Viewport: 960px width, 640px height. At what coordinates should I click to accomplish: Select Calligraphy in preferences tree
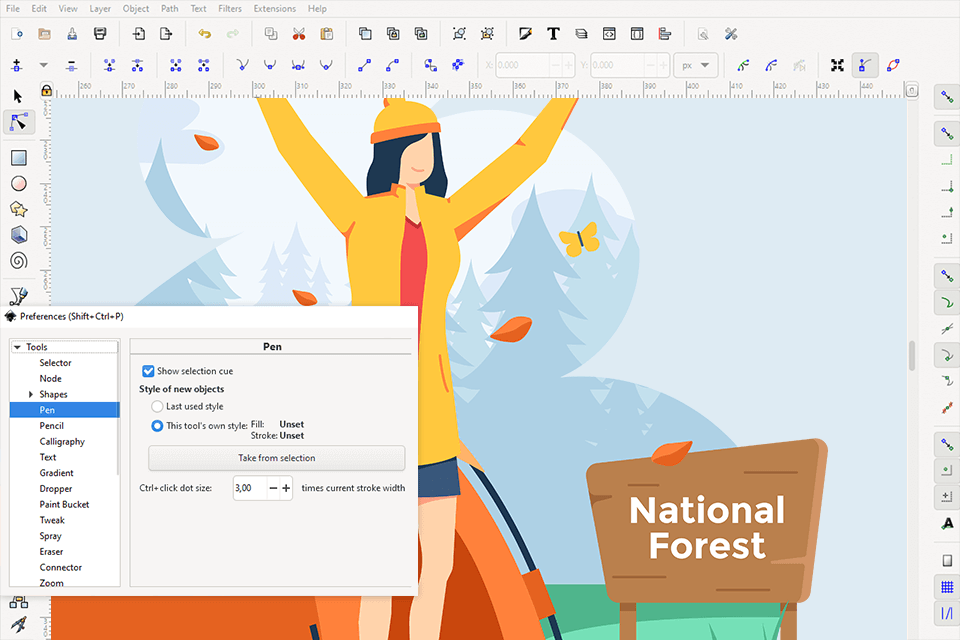62,442
